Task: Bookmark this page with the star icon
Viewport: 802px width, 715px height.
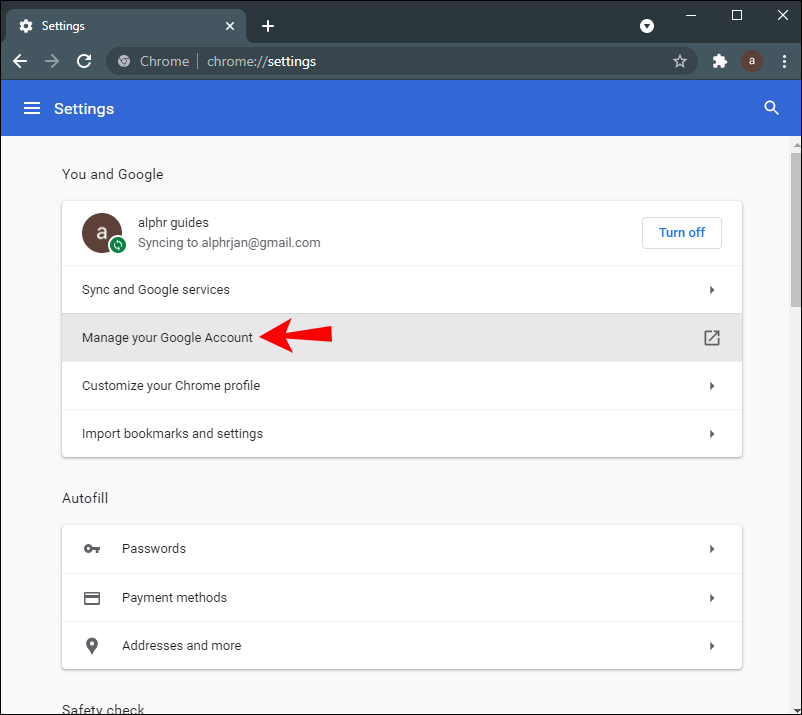Action: 679,61
